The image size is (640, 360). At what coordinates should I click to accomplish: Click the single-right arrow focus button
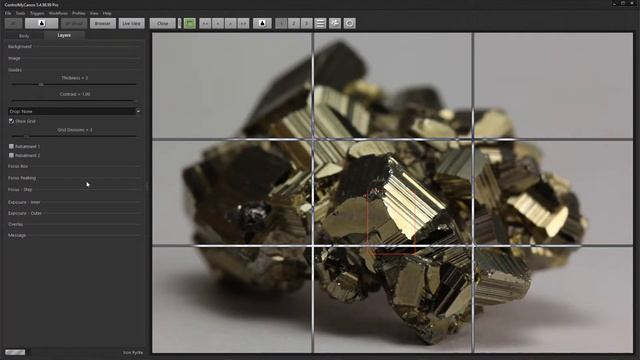(x=231, y=23)
